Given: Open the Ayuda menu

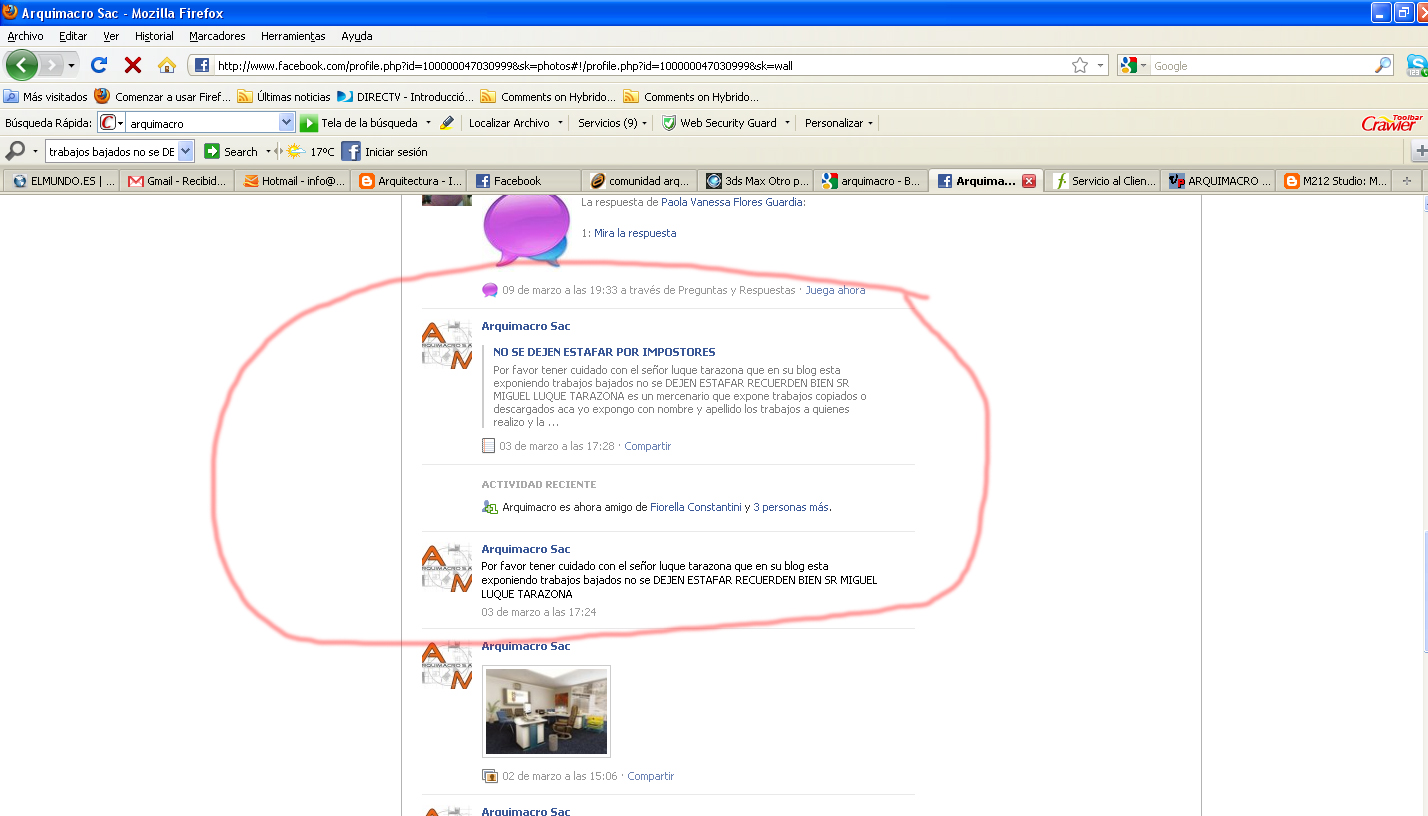Looking at the screenshot, I should pos(357,36).
